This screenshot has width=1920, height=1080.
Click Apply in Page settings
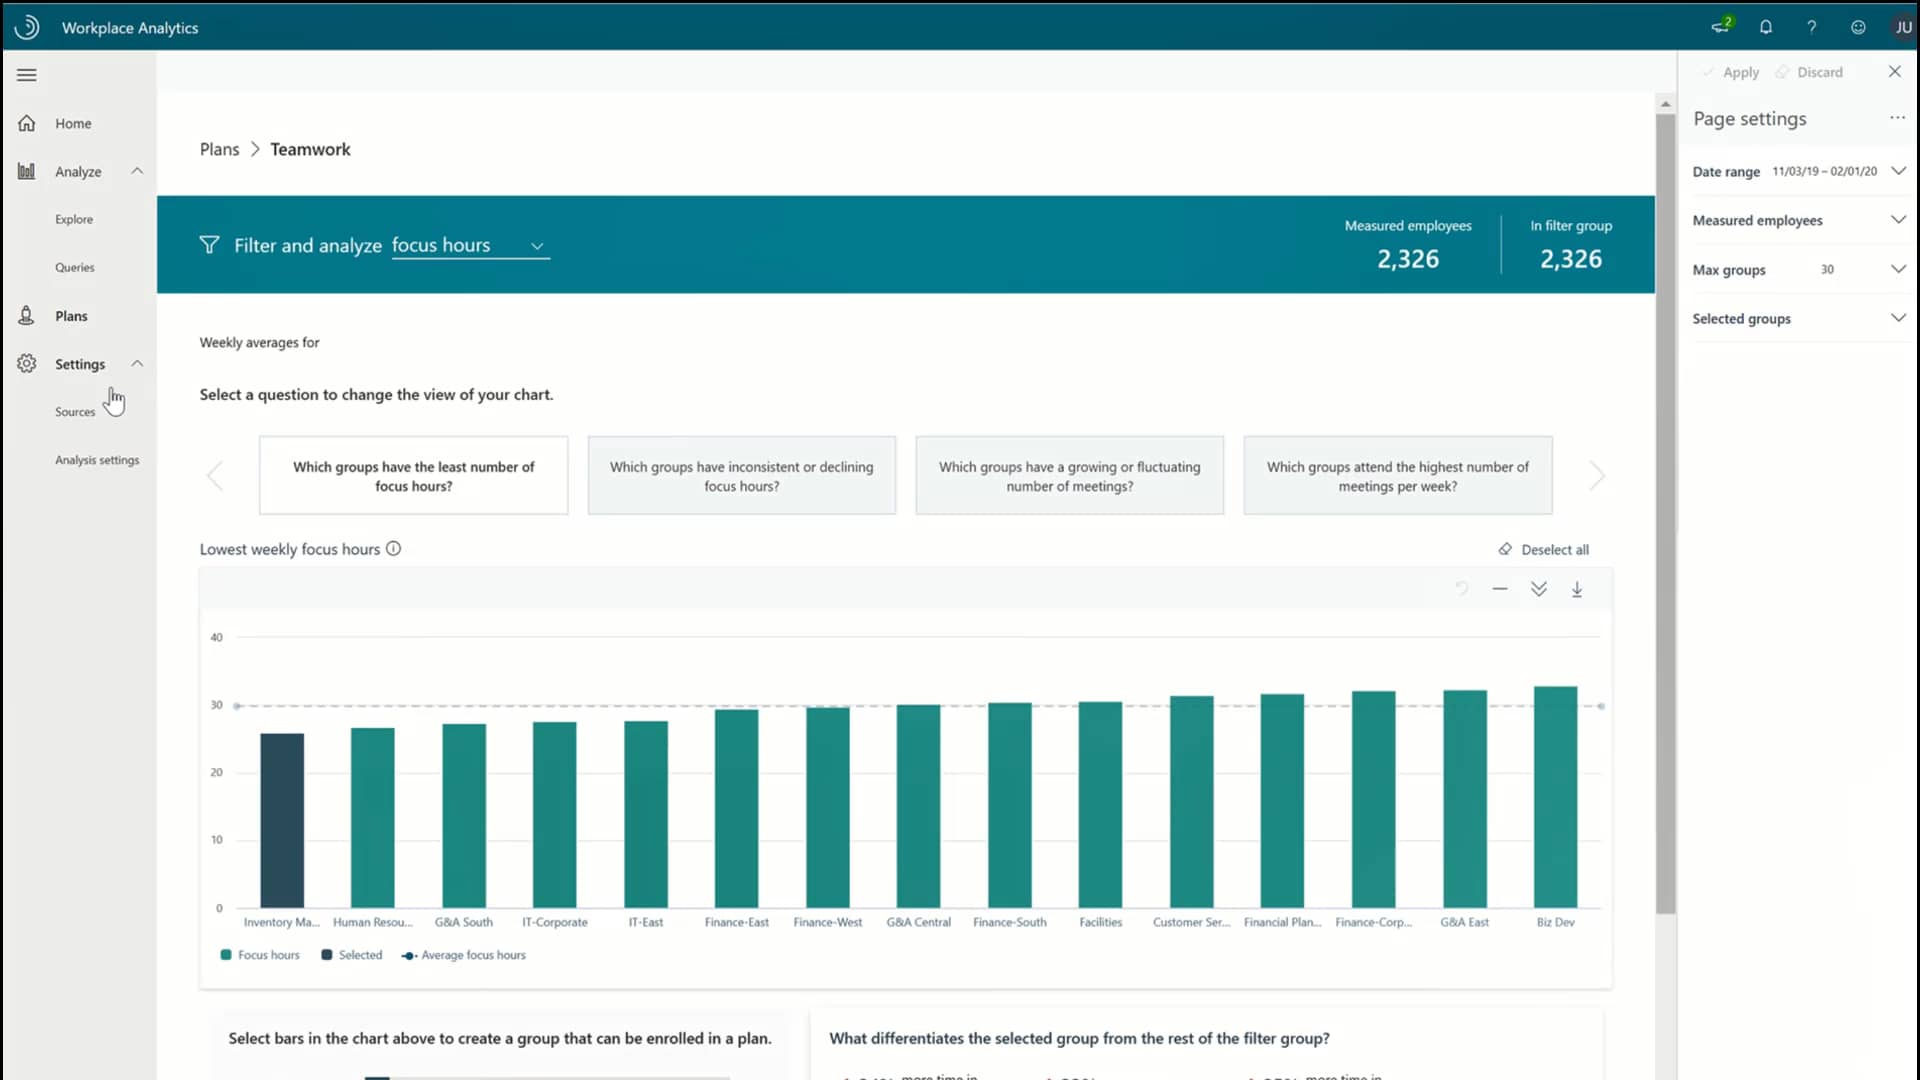tap(1731, 72)
